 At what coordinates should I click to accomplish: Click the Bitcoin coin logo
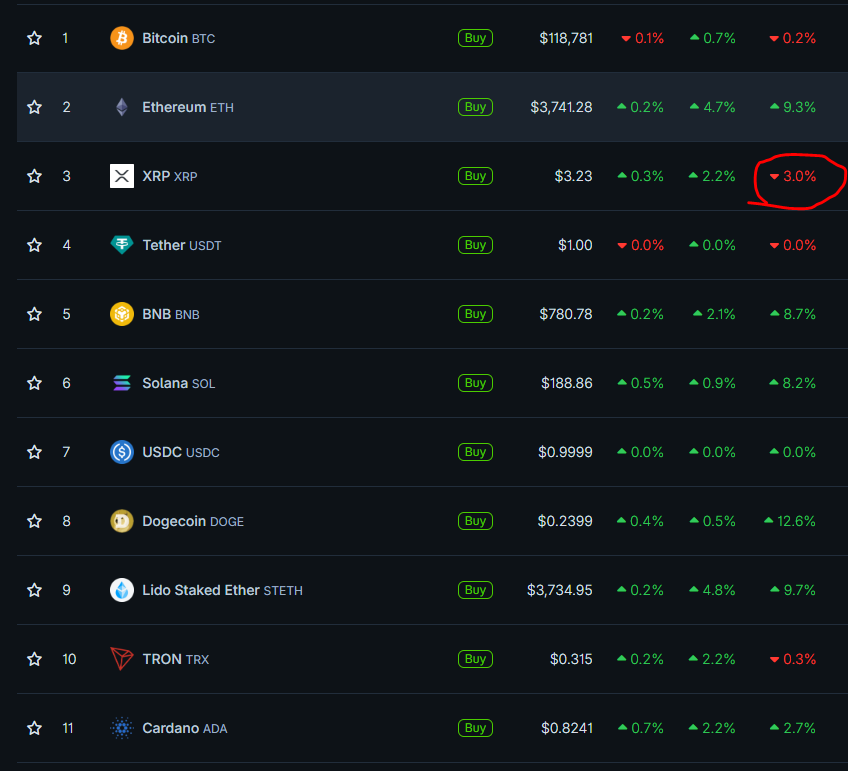click(x=122, y=38)
